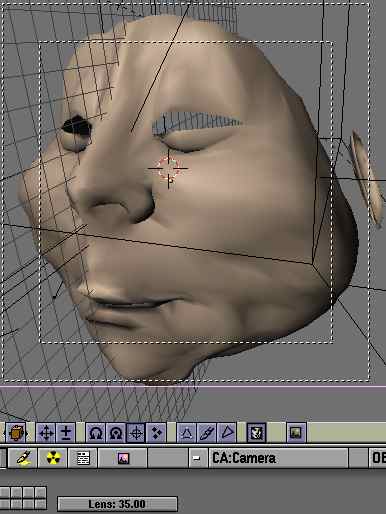Click the face select triangle icon
This screenshot has width=386, height=514.
[x=227, y=433]
